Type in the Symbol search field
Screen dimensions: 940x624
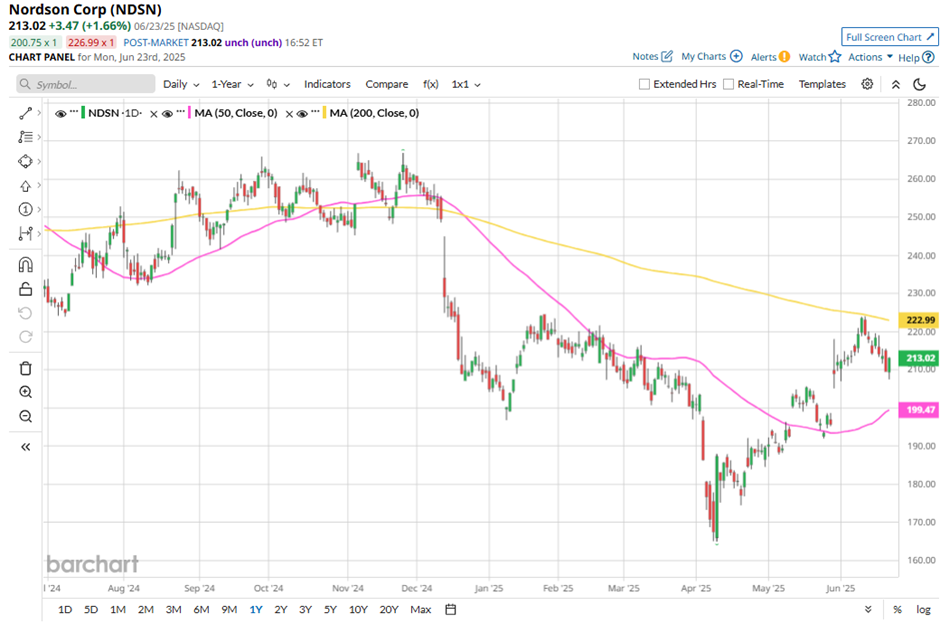(x=90, y=85)
